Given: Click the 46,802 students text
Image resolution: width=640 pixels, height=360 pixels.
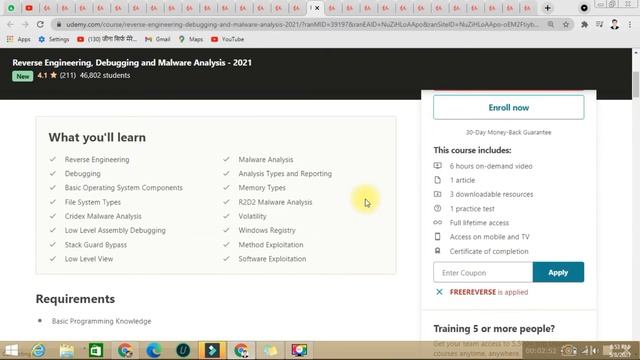Looking at the screenshot, I should (x=105, y=76).
